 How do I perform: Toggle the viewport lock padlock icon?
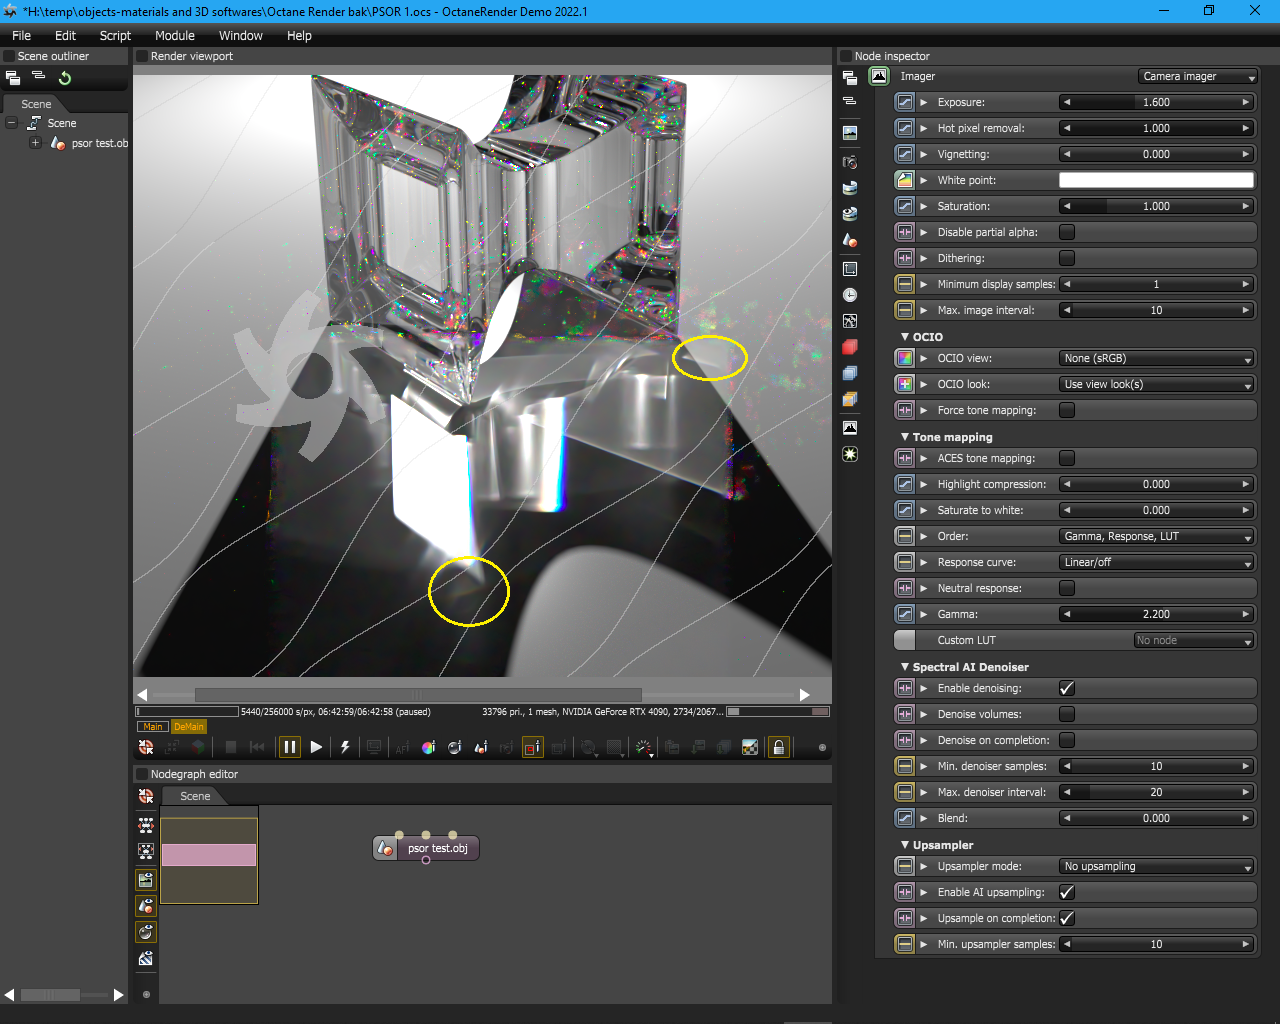click(778, 747)
